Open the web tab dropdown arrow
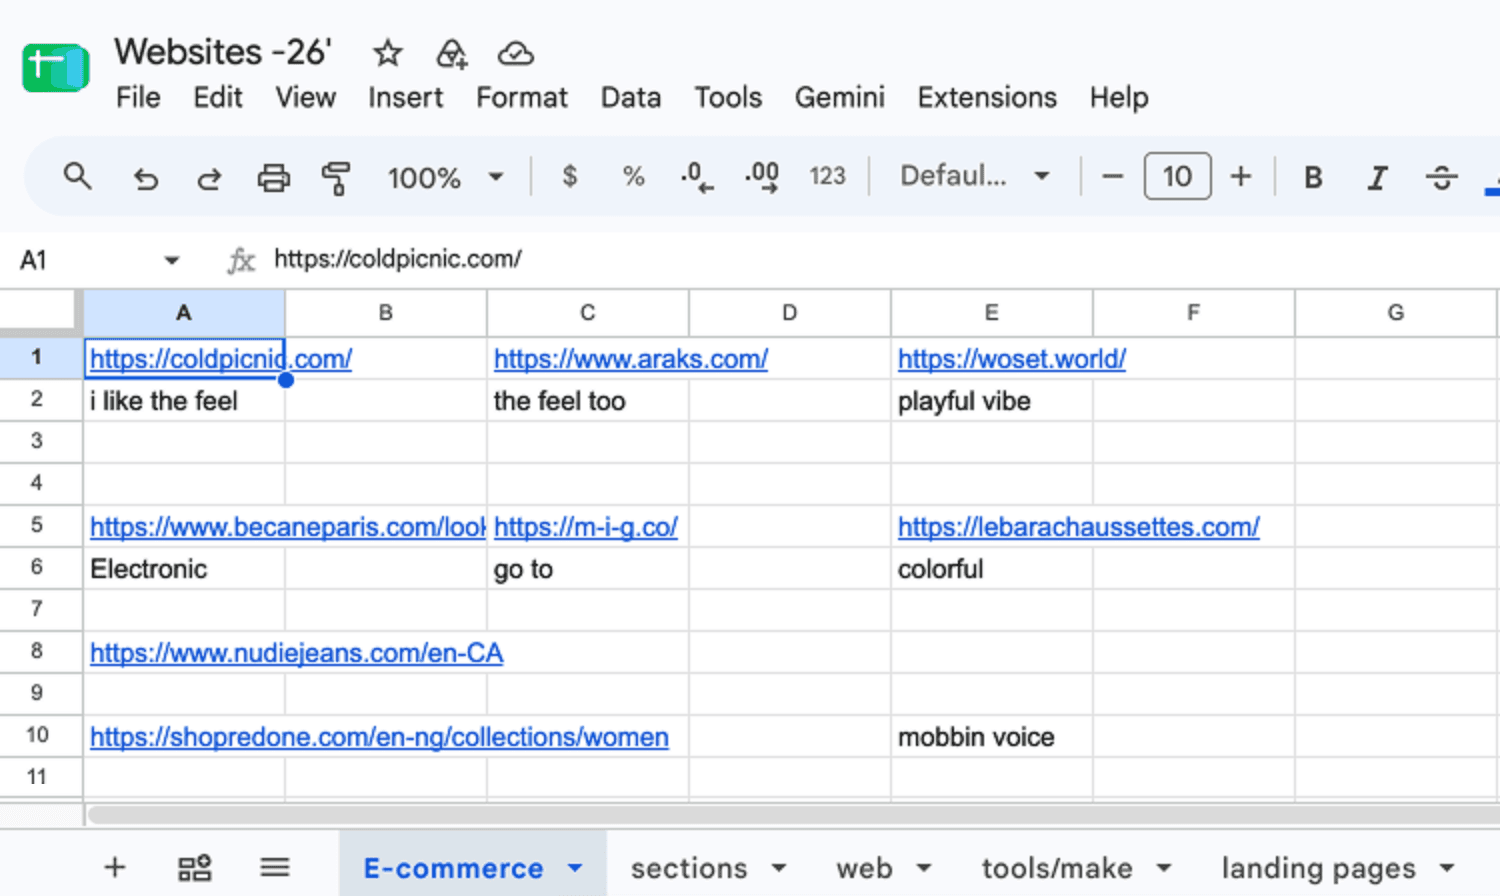The height and width of the screenshot is (896, 1500). 924,868
